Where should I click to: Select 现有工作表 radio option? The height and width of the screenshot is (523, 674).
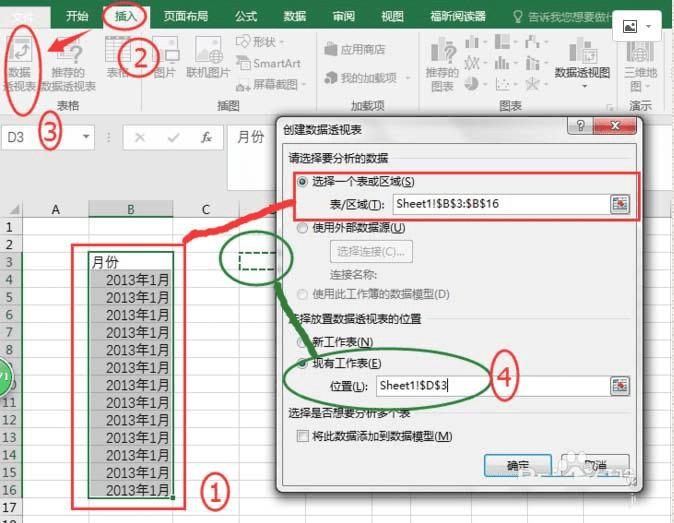[303, 364]
